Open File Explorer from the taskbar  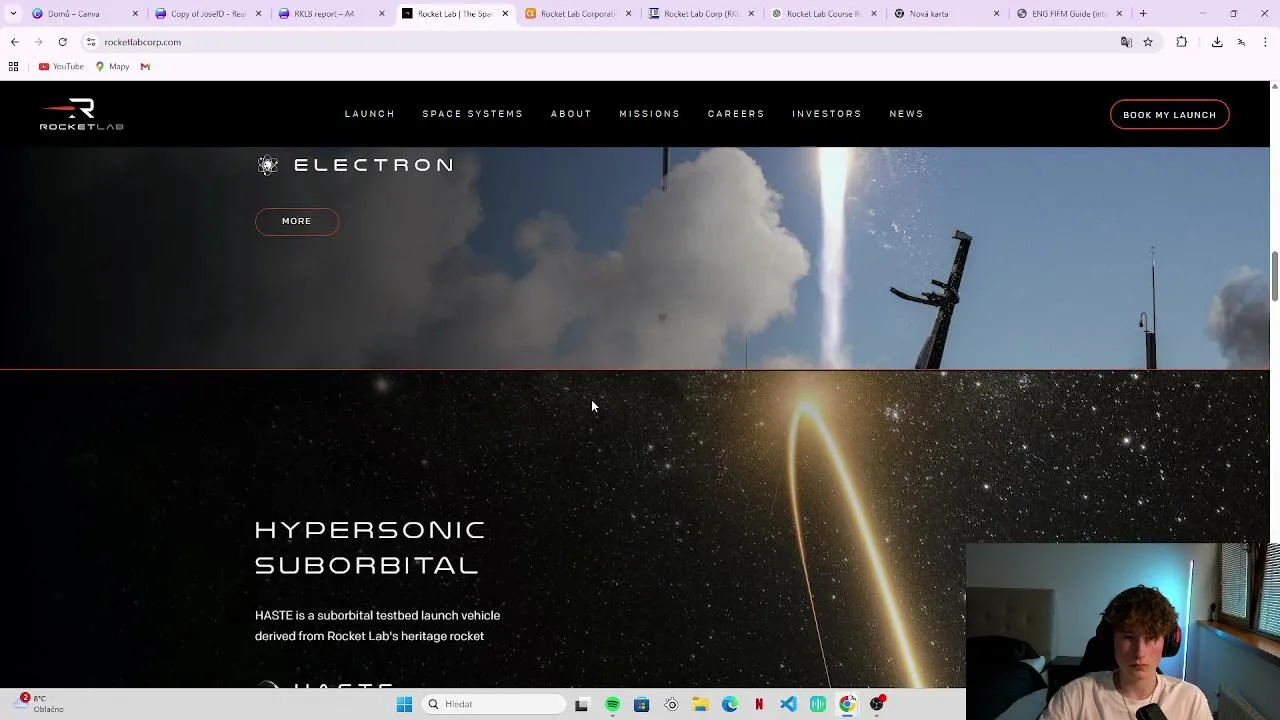tap(701, 704)
